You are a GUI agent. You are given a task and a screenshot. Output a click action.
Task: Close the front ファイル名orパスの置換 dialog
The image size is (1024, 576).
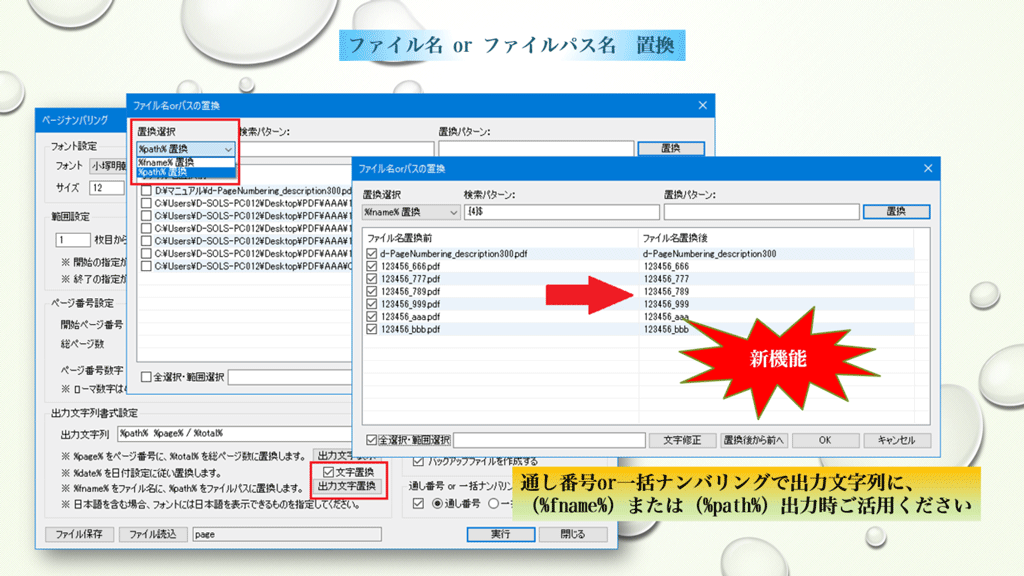click(x=925, y=168)
